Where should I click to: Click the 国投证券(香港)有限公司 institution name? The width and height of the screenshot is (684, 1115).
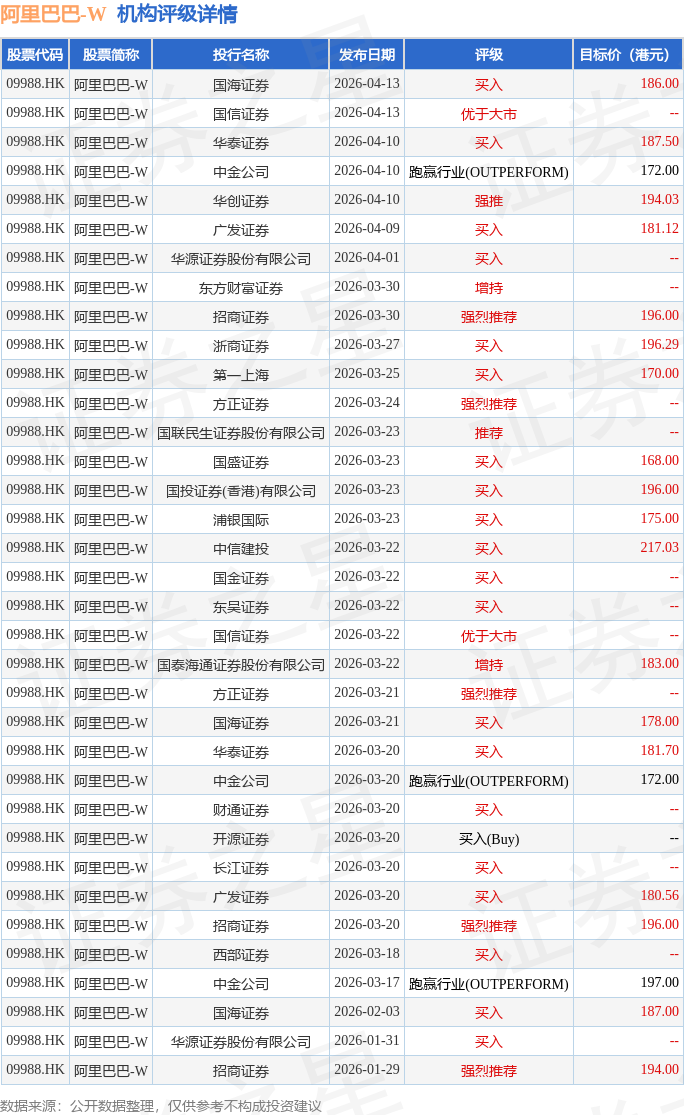[x=241, y=491]
